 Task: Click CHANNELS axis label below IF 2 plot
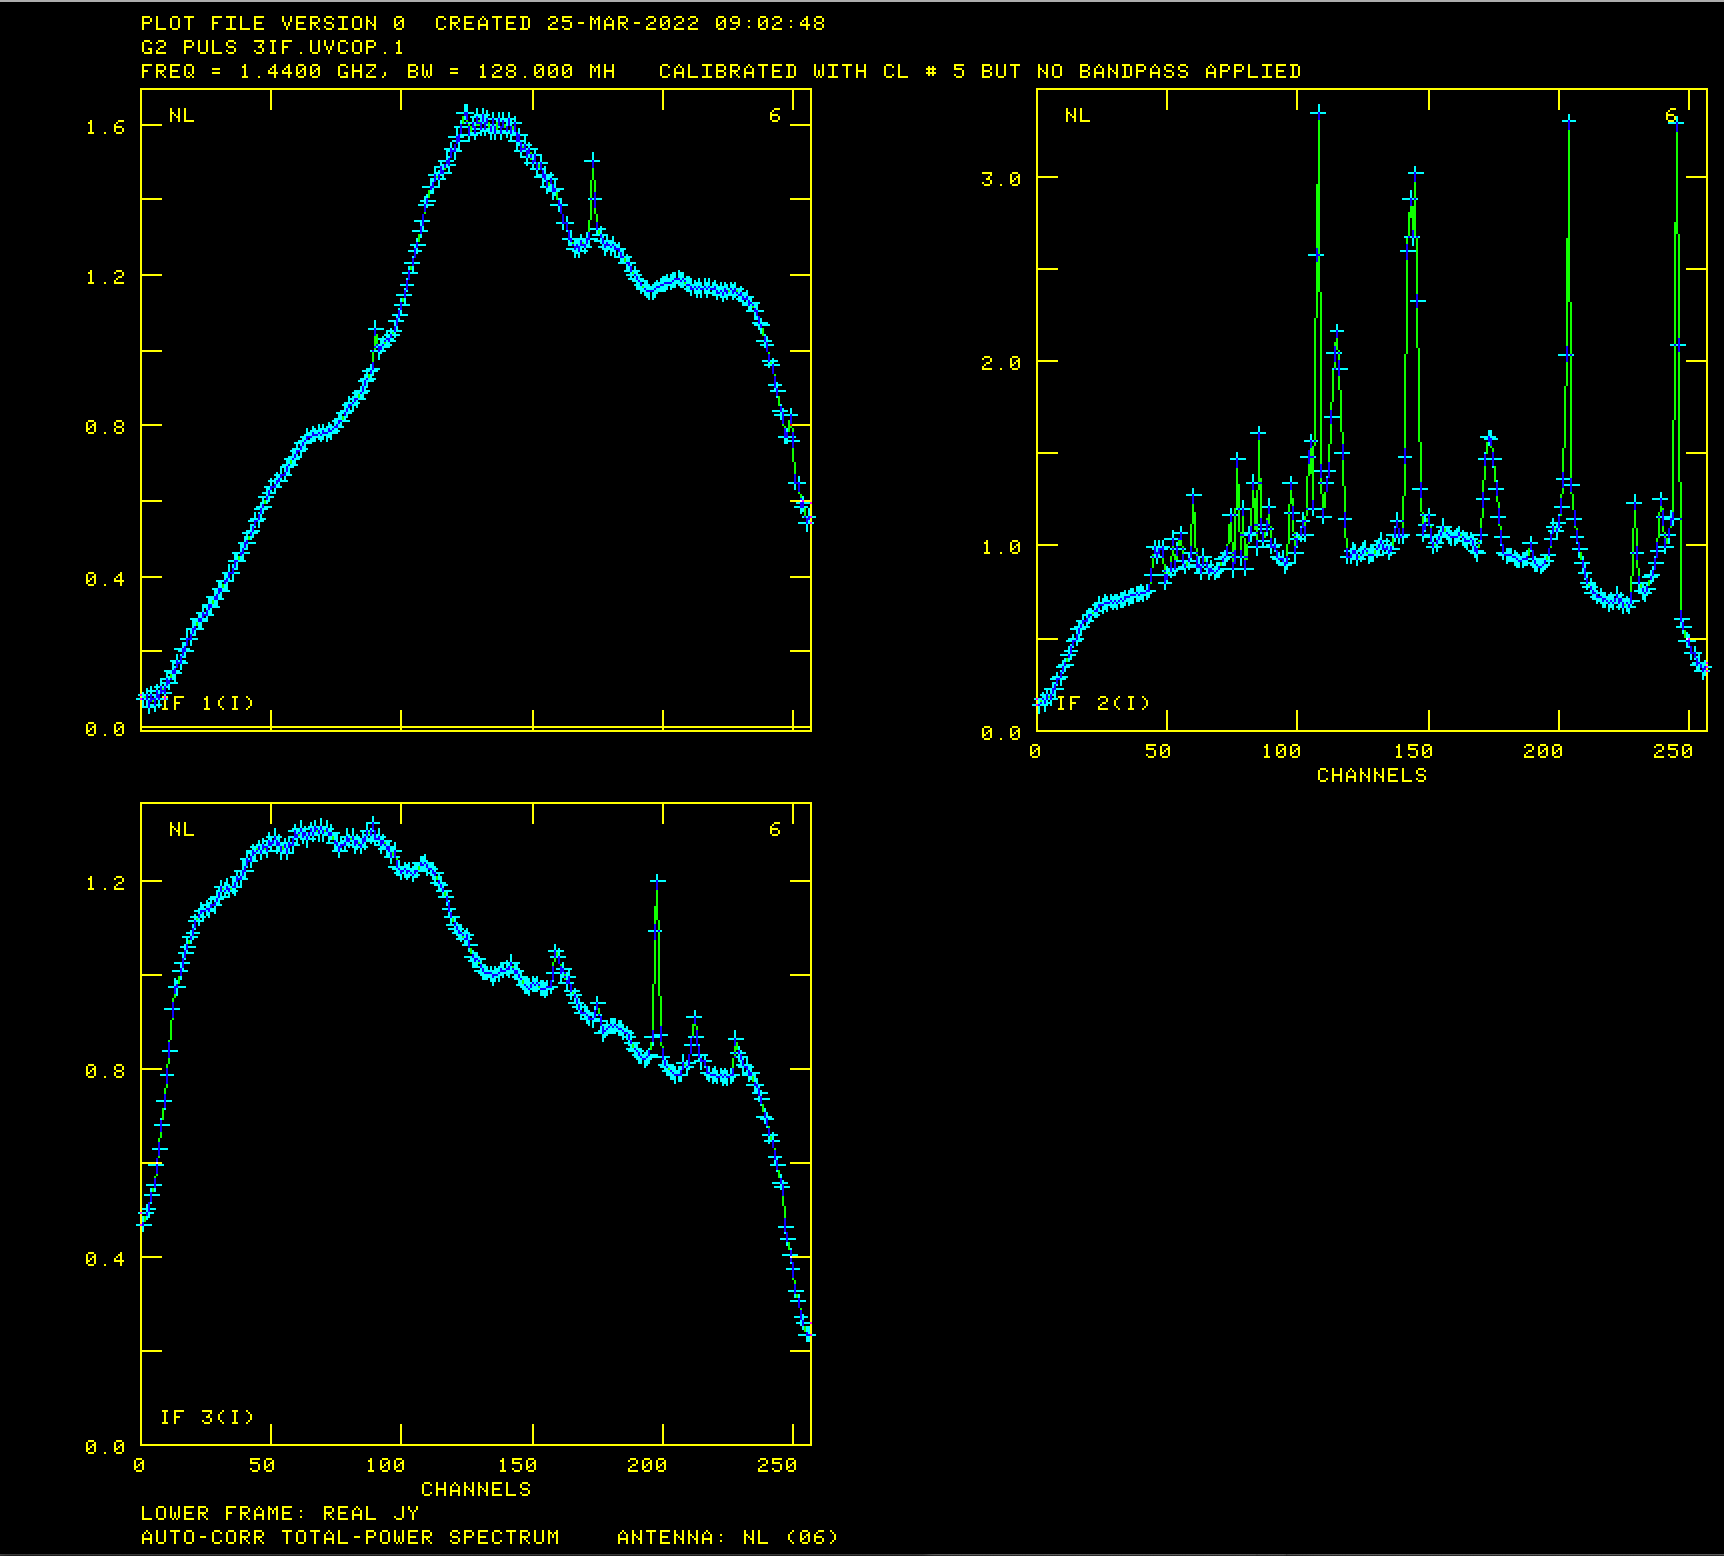pyautogui.click(x=1371, y=775)
